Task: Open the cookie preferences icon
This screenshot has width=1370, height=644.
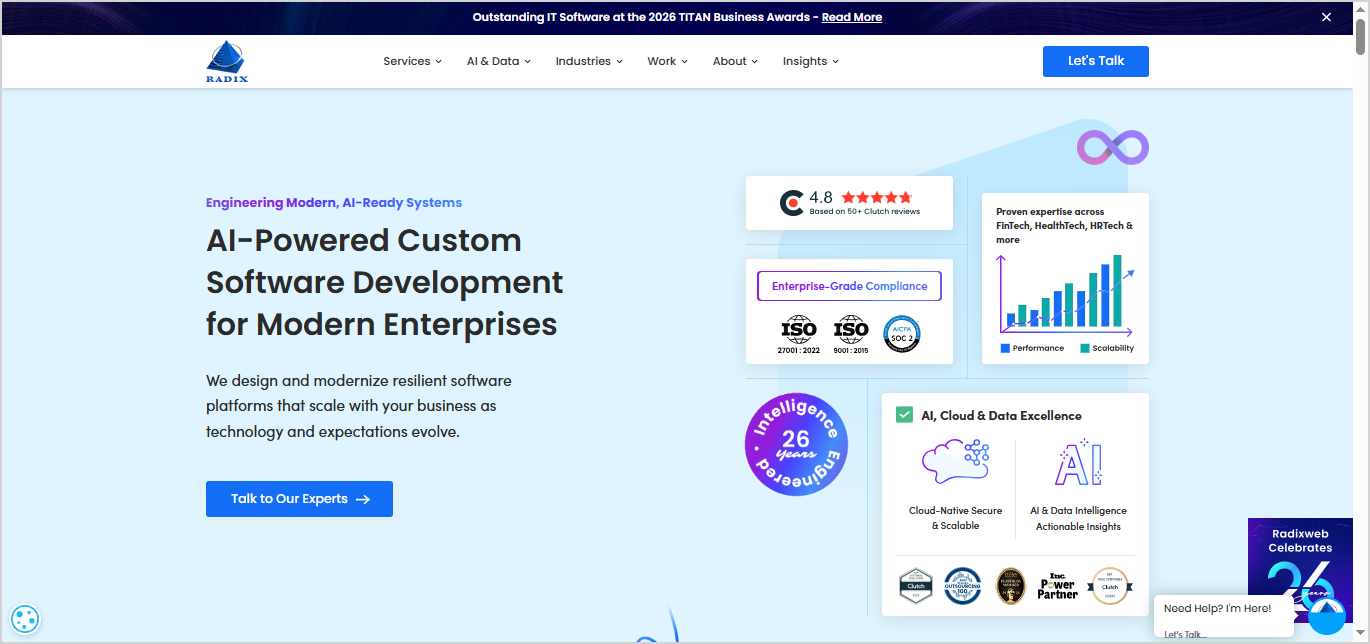Action: 25,619
